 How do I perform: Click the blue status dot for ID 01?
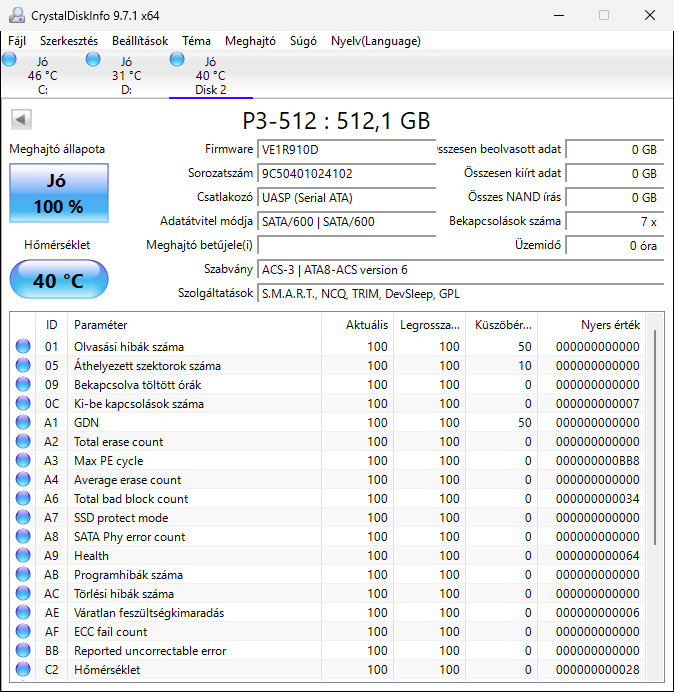[23, 346]
